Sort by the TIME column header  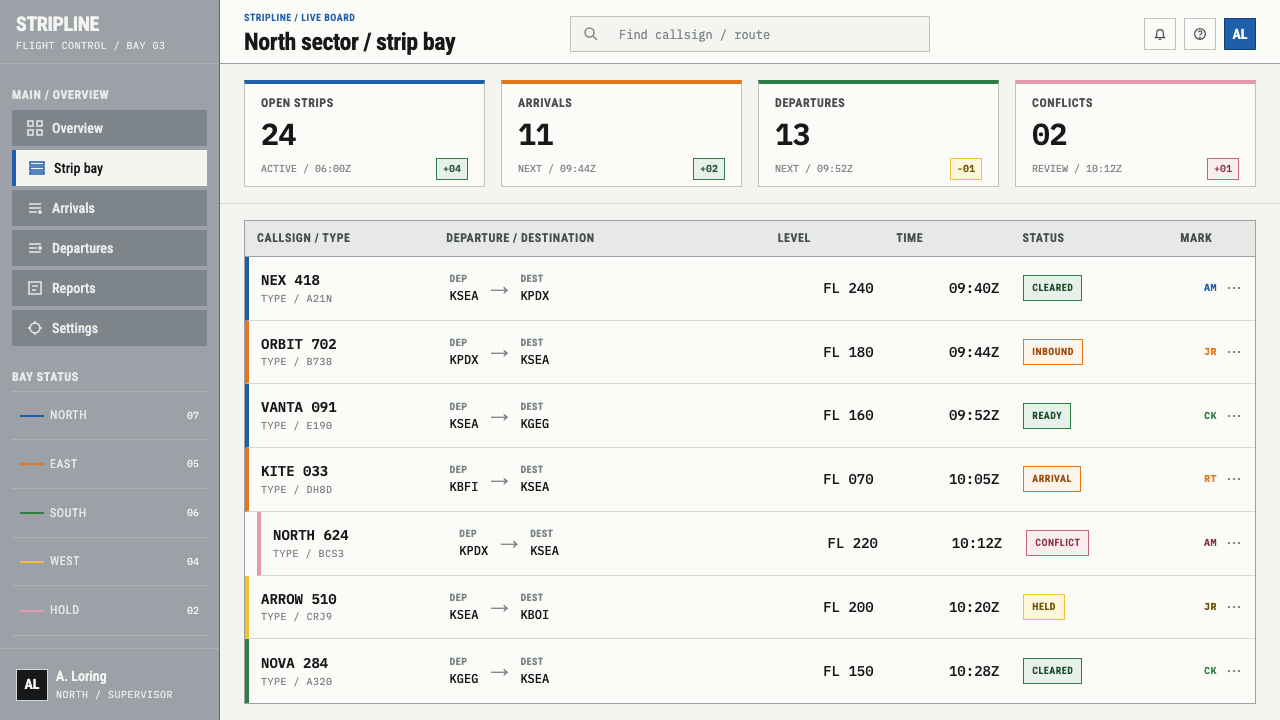909,238
